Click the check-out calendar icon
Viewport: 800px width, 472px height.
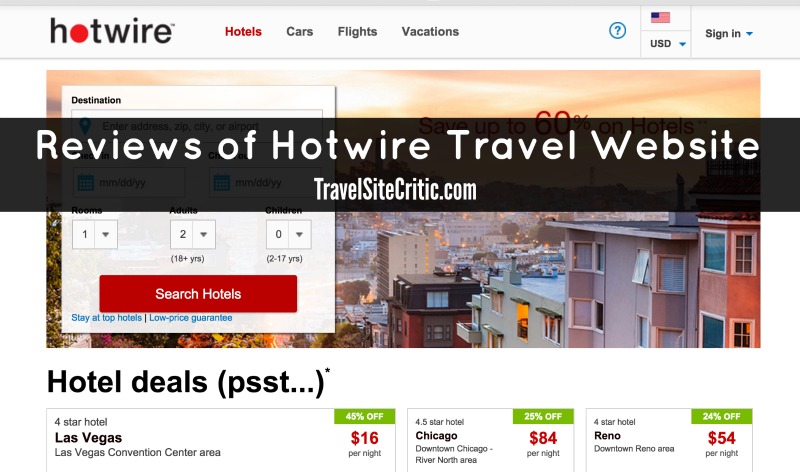(x=221, y=183)
